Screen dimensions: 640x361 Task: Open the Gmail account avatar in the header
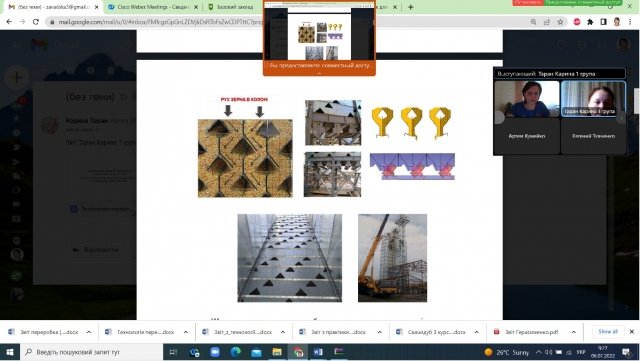[x=623, y=45]
